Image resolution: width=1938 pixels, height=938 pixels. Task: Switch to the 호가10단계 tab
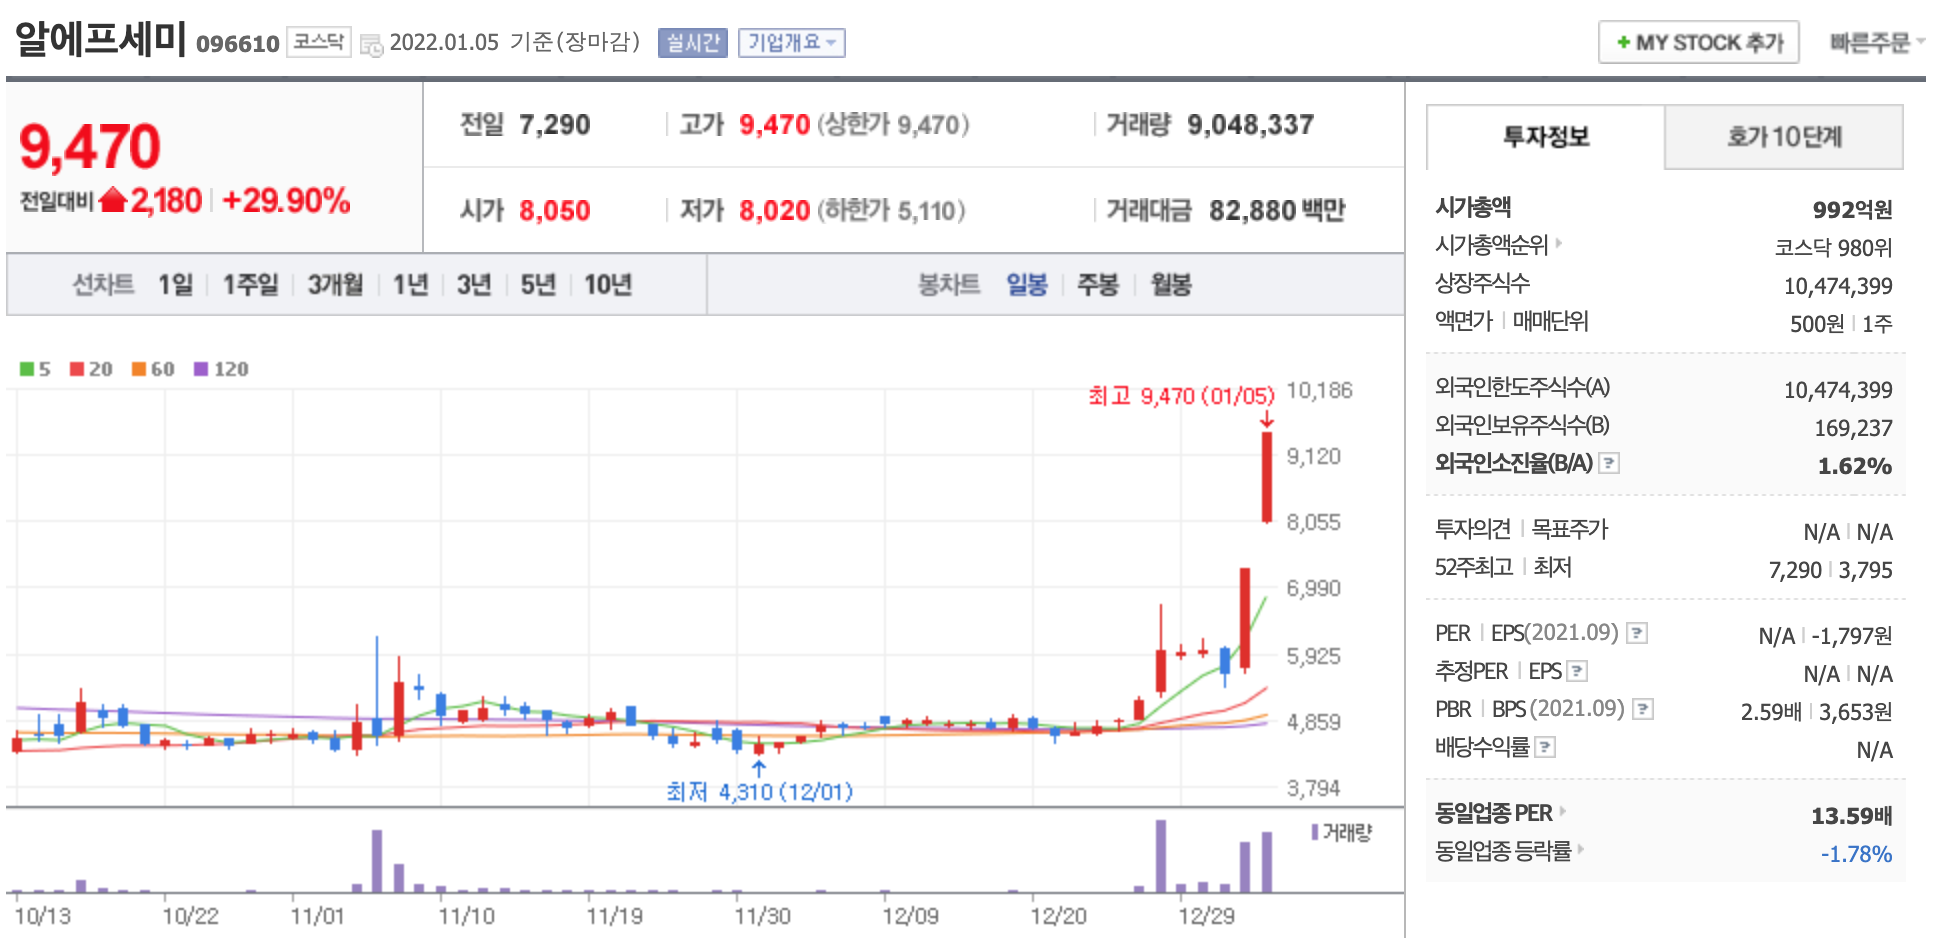(1784, 137)
